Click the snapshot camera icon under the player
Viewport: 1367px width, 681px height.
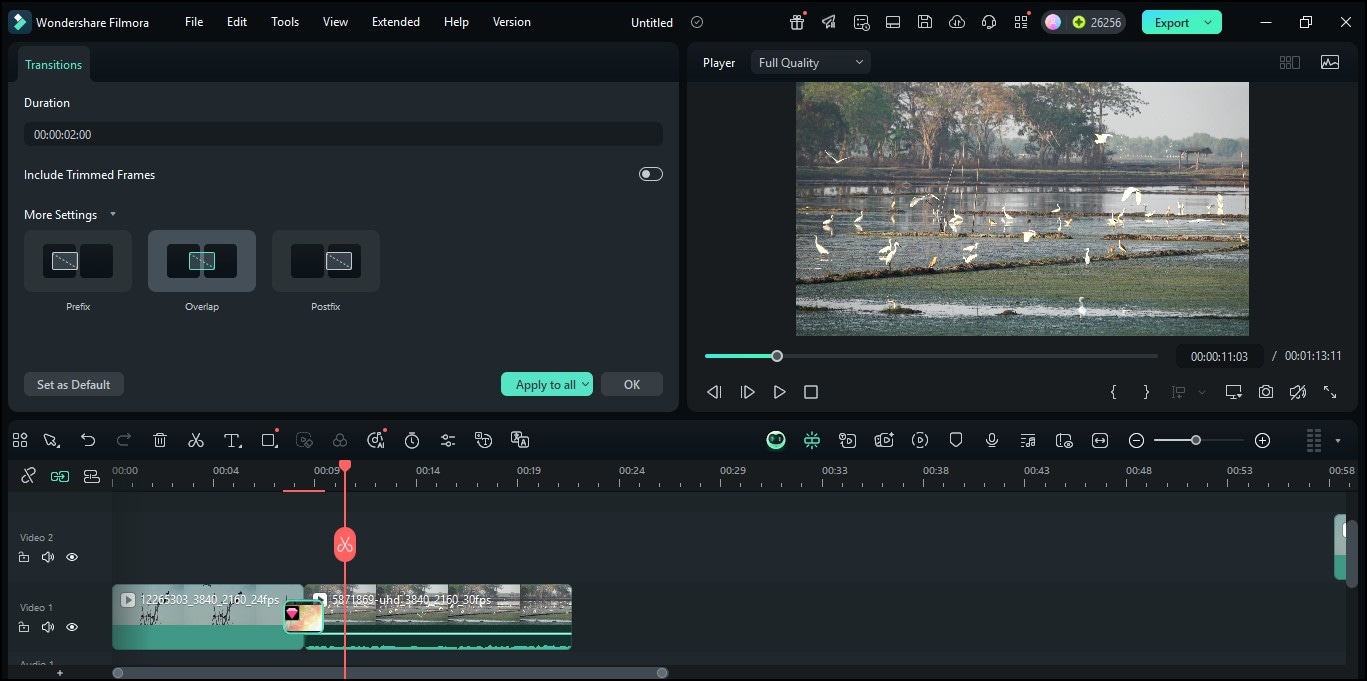[x=1265, y=391]
